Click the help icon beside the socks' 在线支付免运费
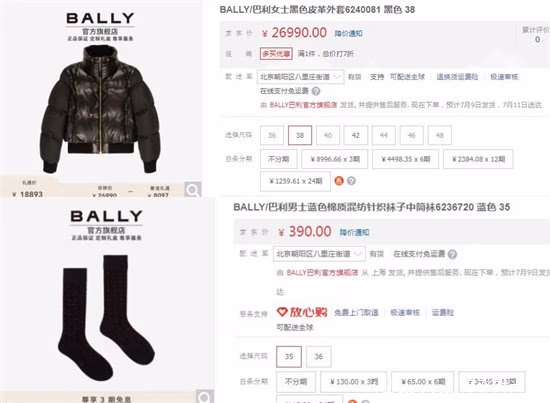 452,254
